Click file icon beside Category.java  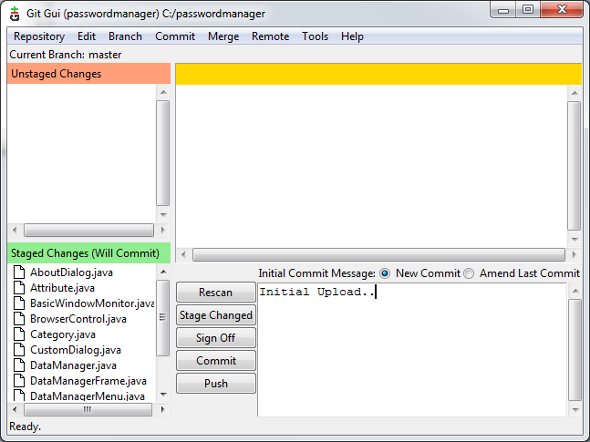(19, 334)
